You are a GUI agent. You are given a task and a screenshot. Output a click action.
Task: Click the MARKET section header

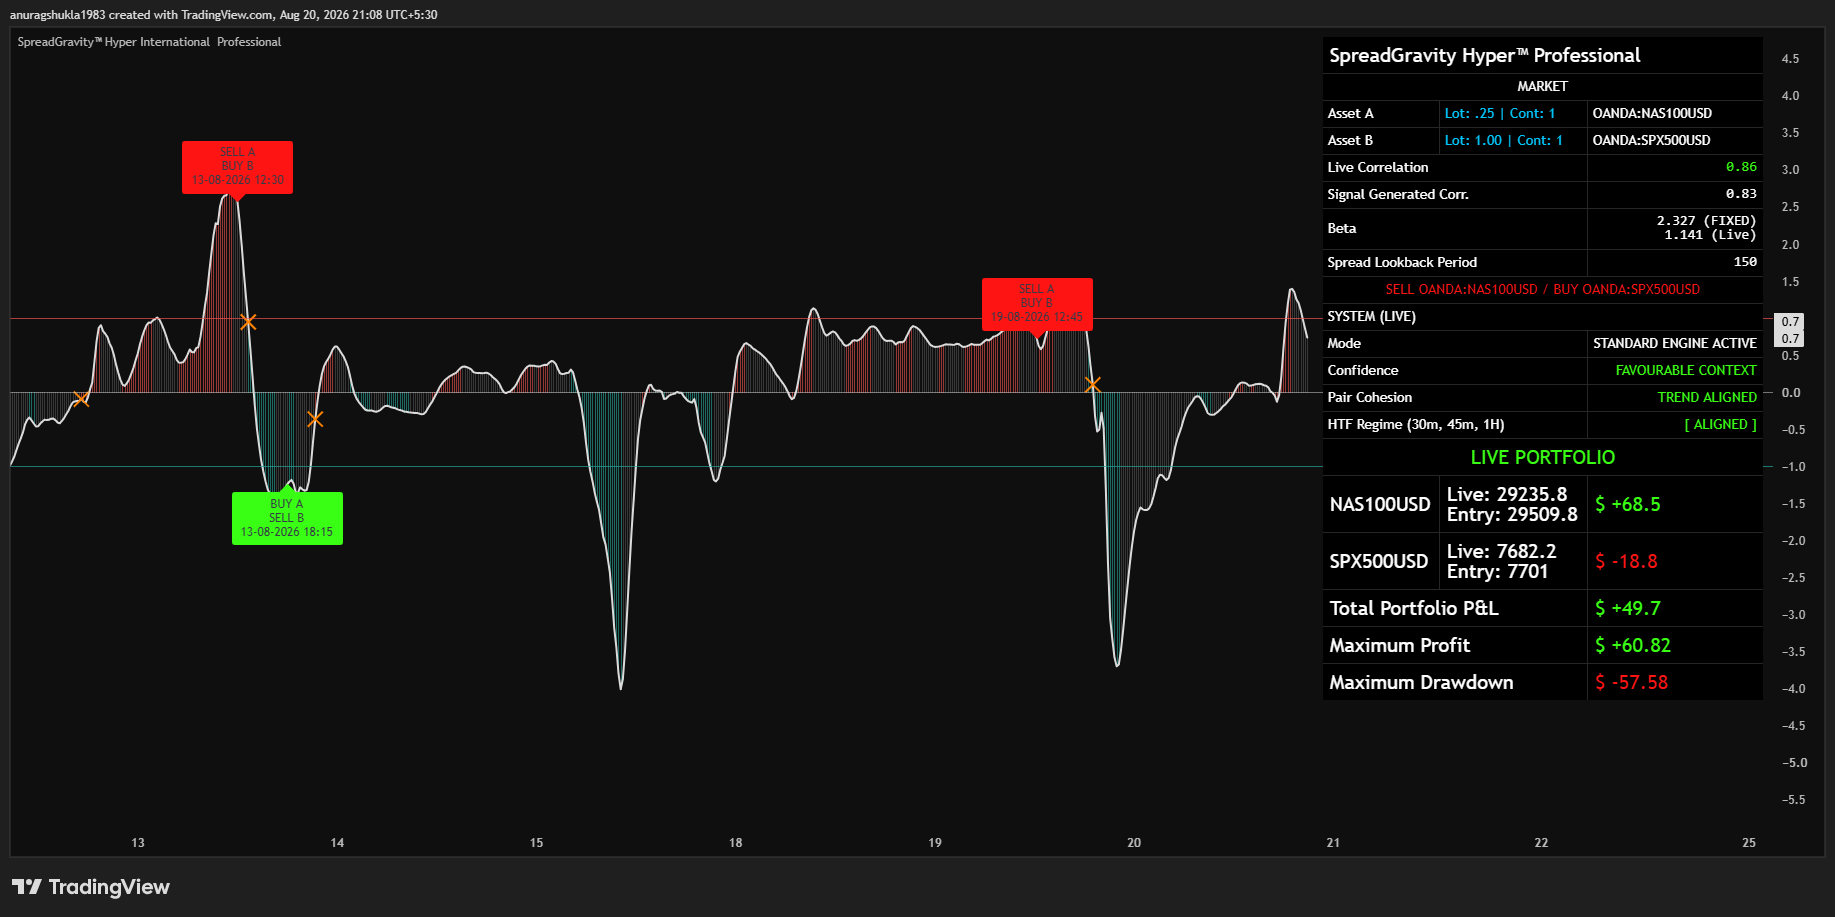pyautogui.click(x=1542, y=87)
